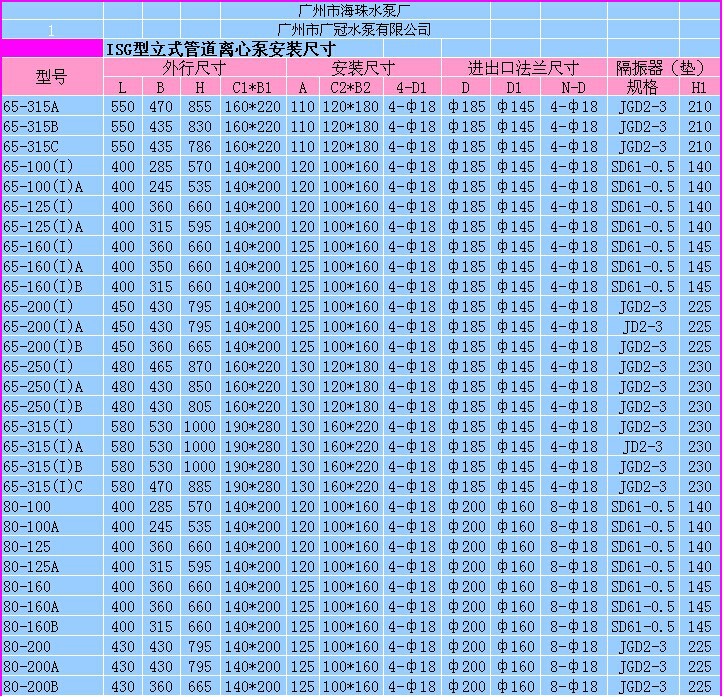Select model cell 65-100(I)

52,167
